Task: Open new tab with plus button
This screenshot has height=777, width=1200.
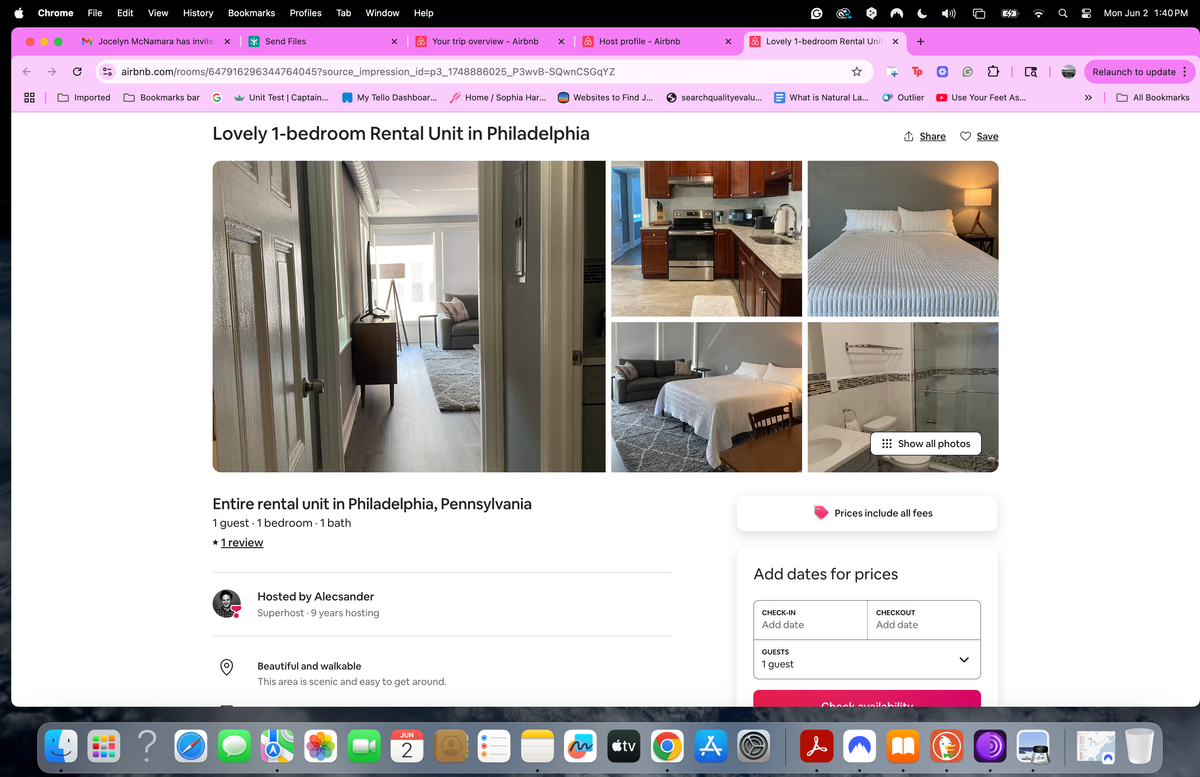Action: 920,41
